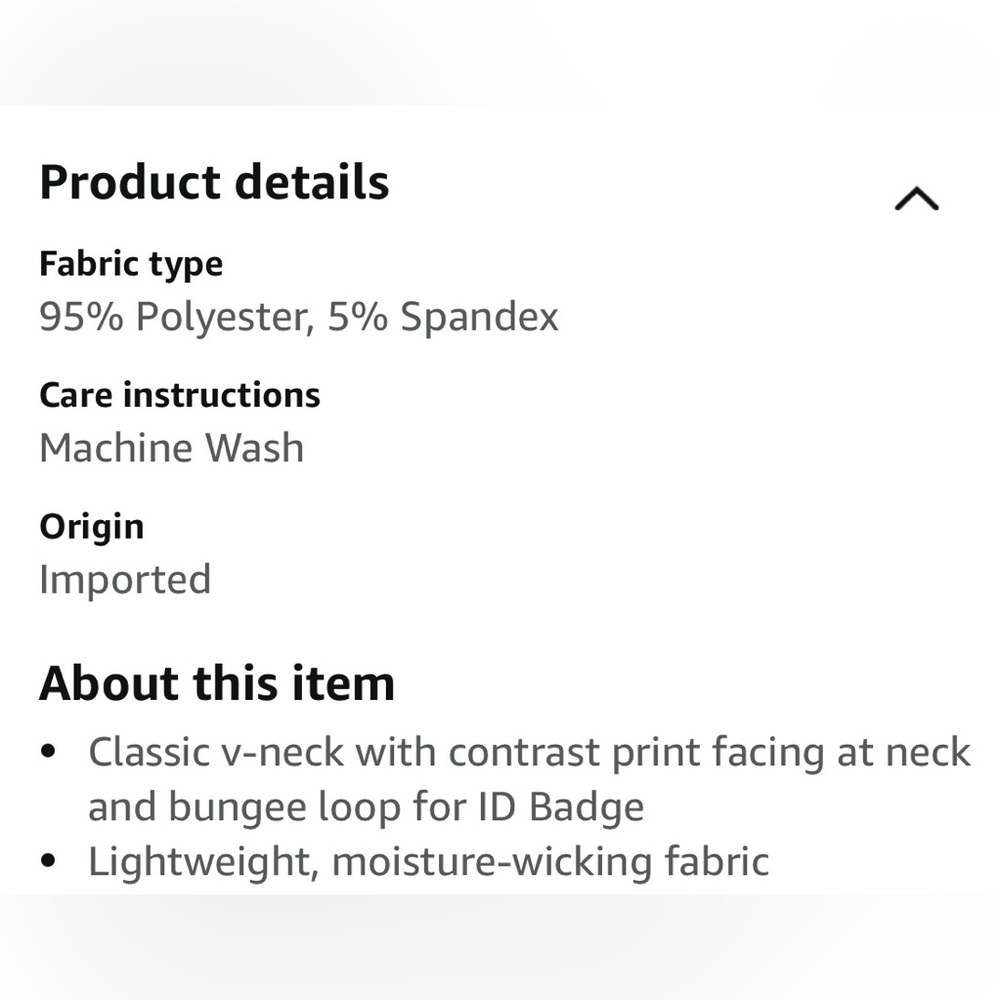Click the word instructions in Care instructions
Image resolution: width=1000 pixels, height=1000 pixels.
[221, 396]
